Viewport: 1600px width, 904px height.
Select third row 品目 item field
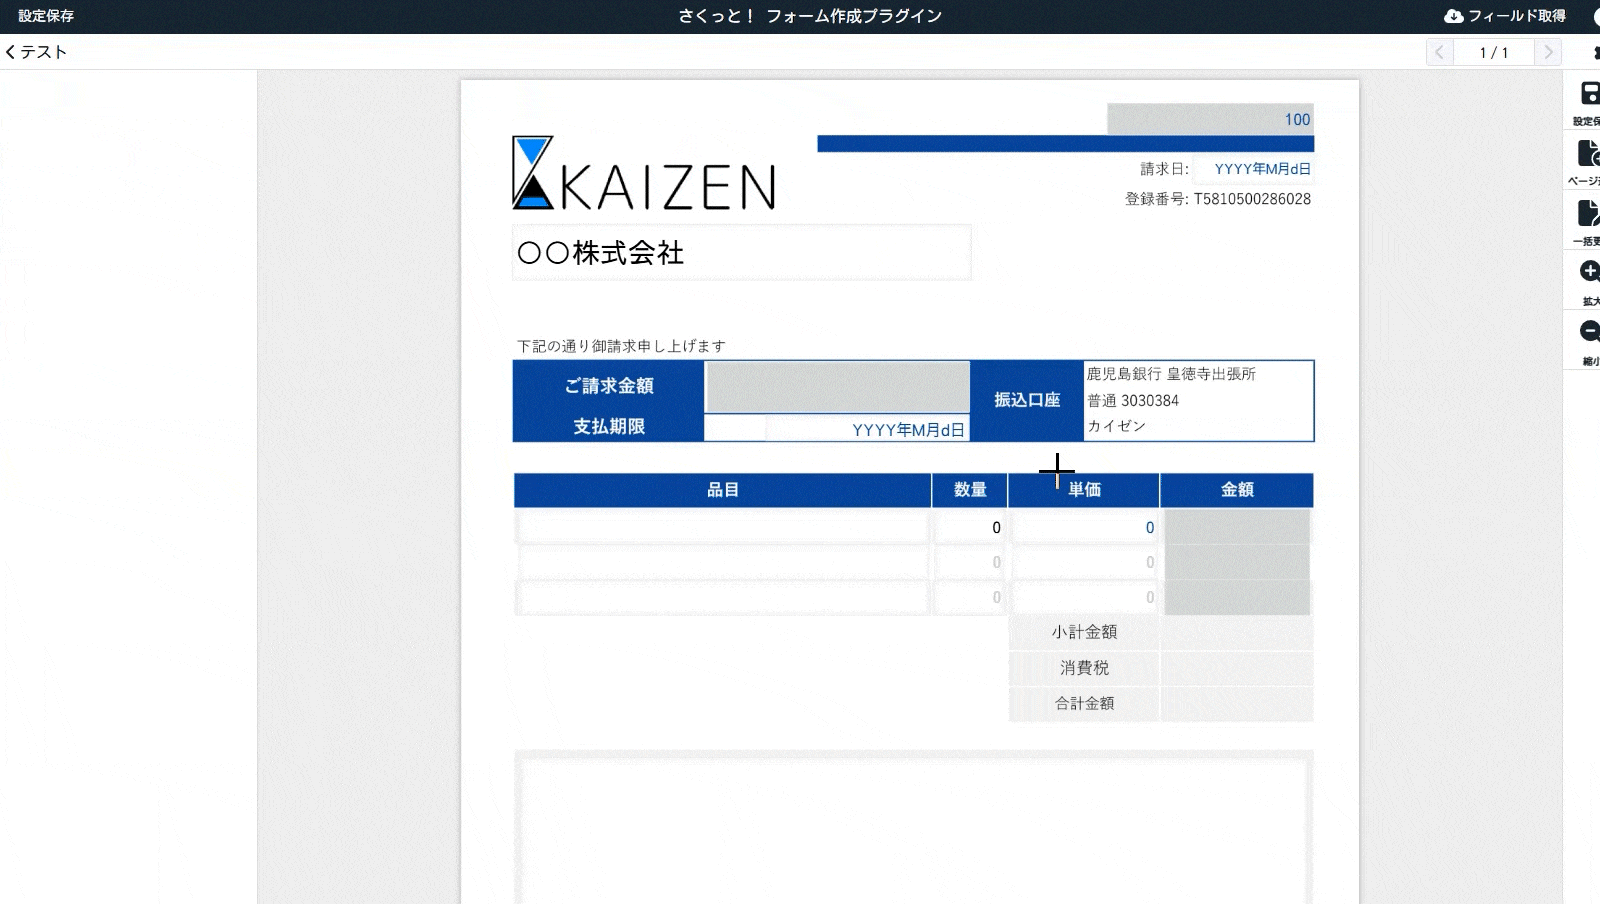click(723, 597)
